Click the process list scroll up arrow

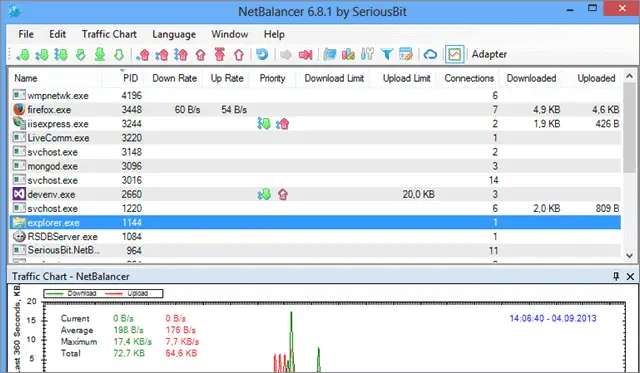[x=629, y=76]
